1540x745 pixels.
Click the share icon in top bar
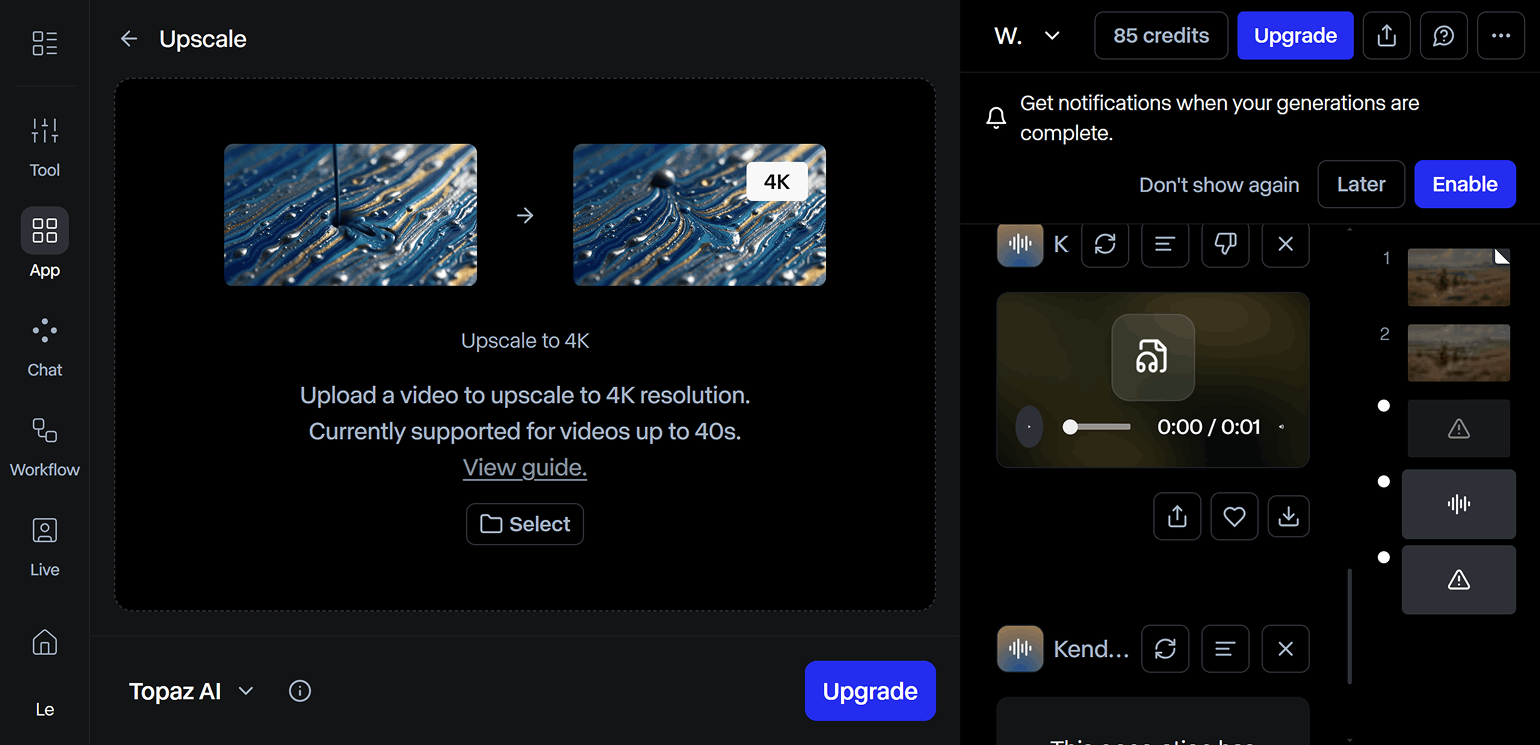pos(1386,36)
